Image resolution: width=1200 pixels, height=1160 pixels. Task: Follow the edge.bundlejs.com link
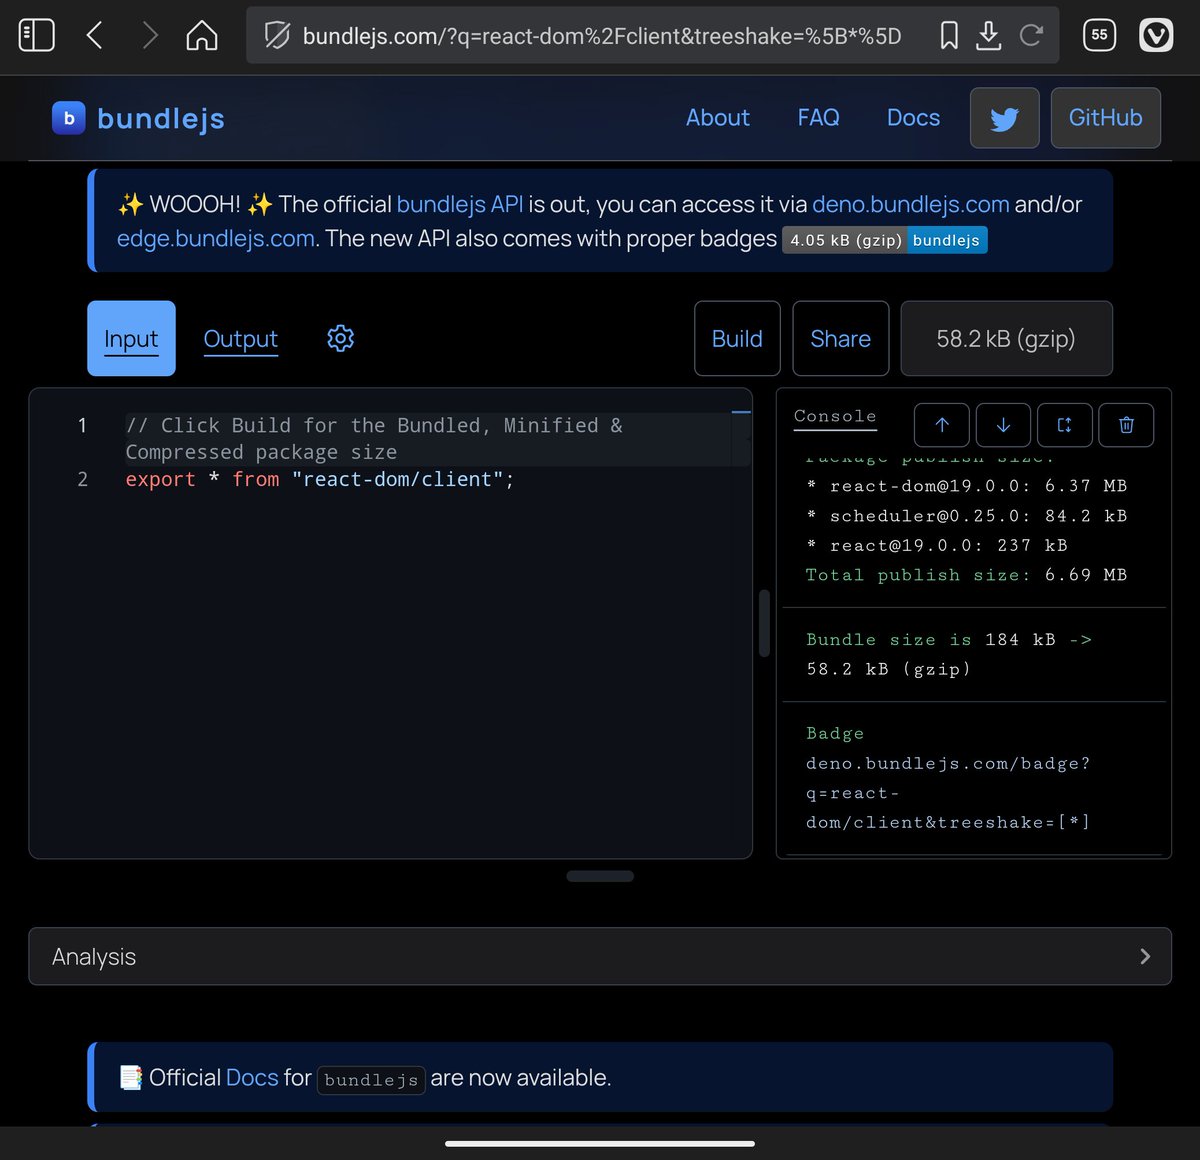(215, 239)
